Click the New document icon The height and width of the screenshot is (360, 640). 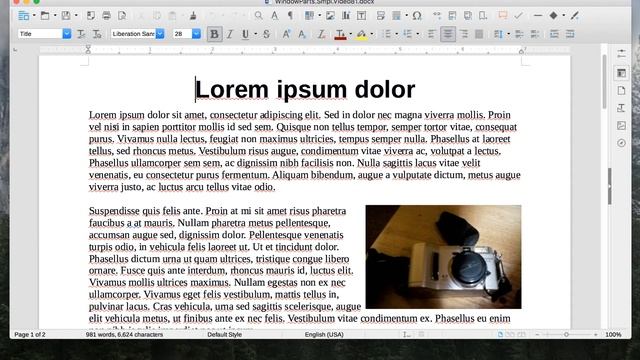(x=24, y=16)
